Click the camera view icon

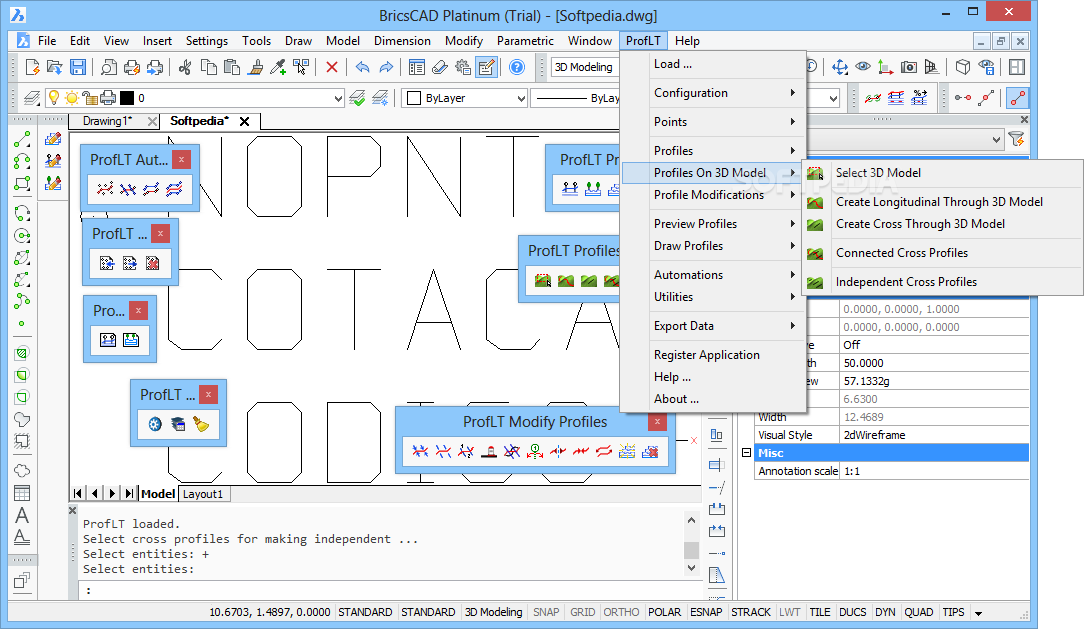(x=908, y=67)
